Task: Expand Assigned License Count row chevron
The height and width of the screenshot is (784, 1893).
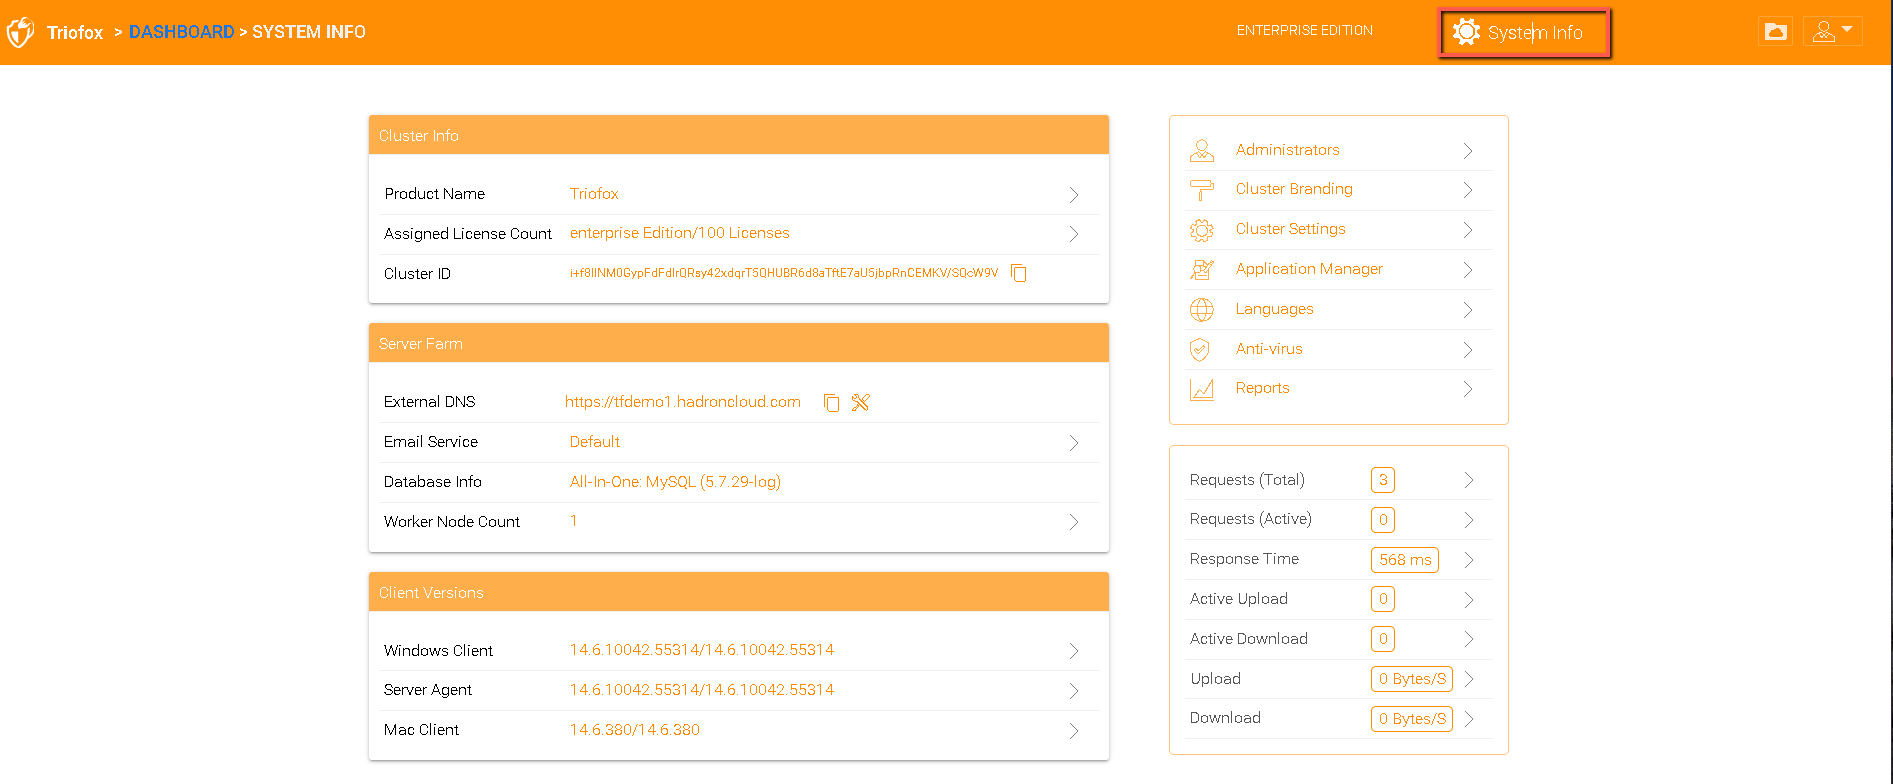Action: (x=1073, y=234)
